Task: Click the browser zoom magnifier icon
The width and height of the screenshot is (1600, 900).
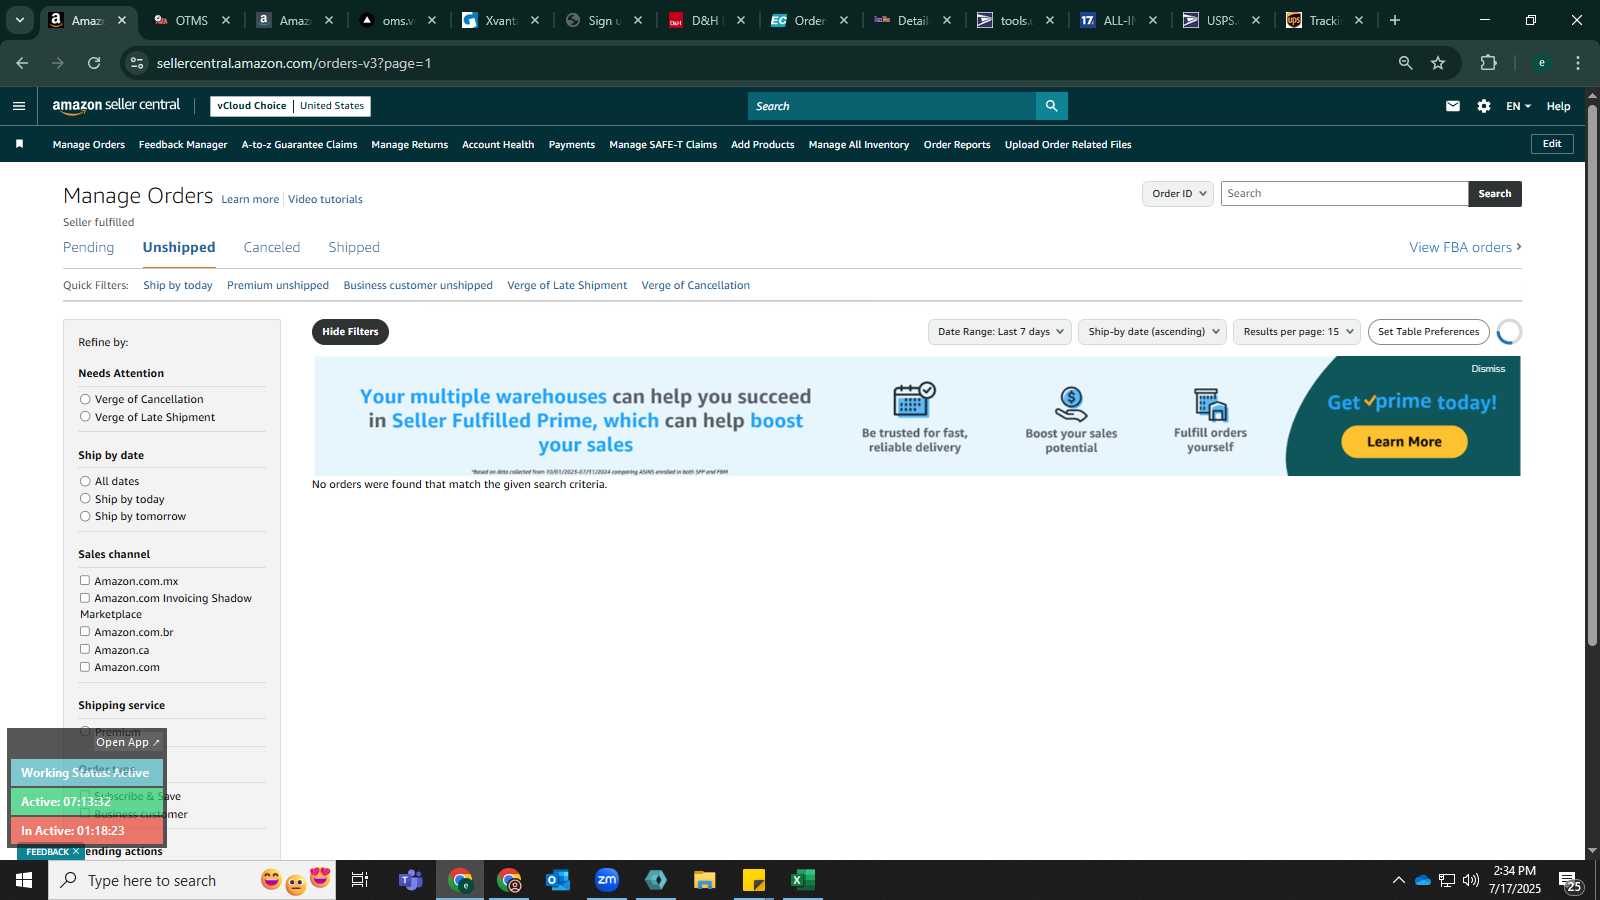Action: pyautogui.click(x=1405, y=63)
